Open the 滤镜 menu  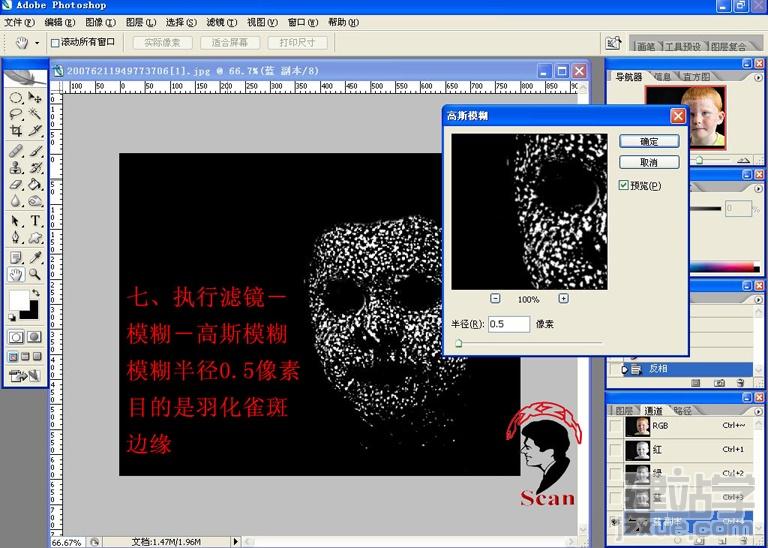pos(221,23)
